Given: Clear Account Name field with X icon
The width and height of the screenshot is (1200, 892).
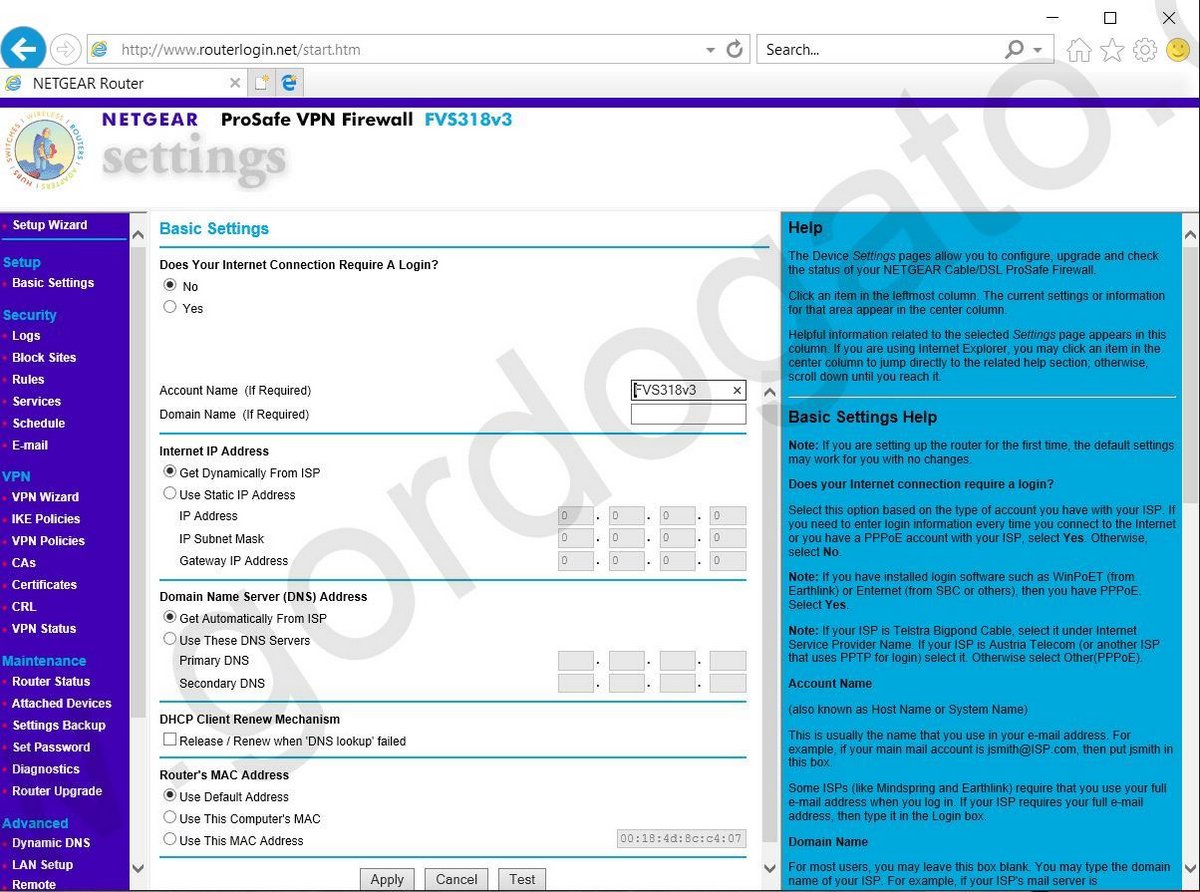Looking at the screenshot, I should (737, 390).
